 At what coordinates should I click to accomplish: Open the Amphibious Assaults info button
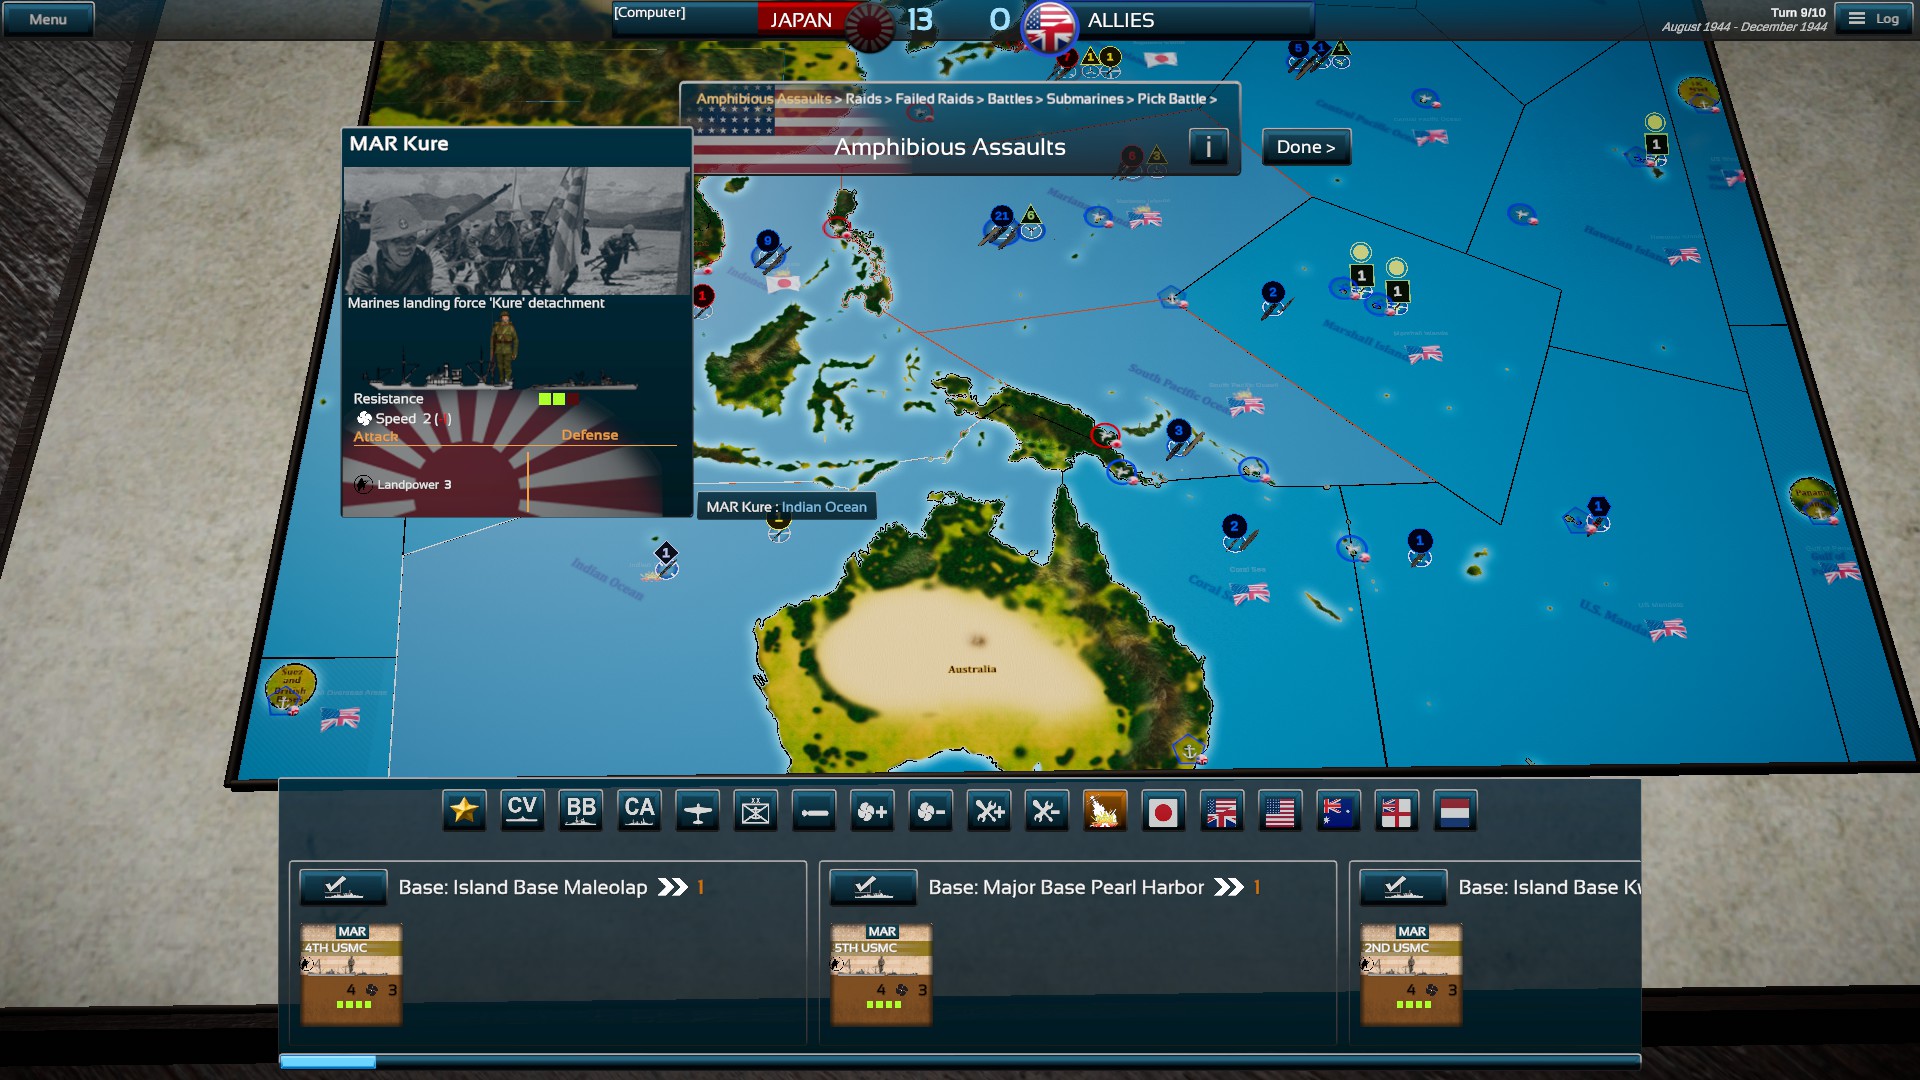(1208, 147)
